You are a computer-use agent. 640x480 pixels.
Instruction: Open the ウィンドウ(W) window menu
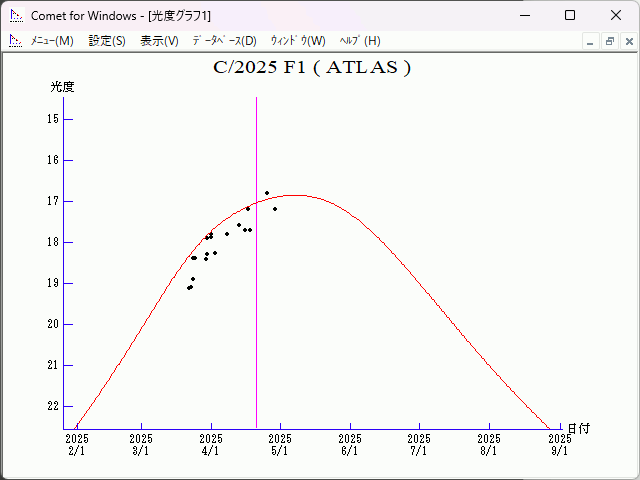click(x=298, y=41)
